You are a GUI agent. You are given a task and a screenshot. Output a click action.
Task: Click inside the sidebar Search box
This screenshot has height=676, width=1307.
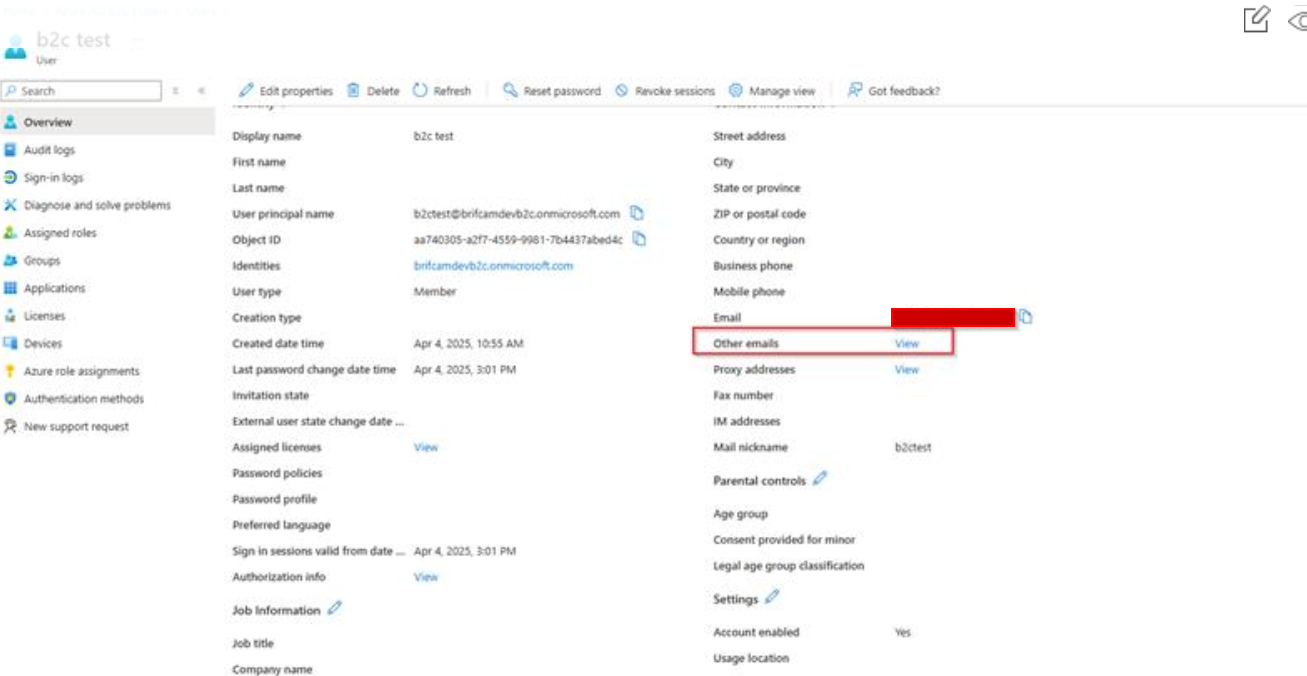click(x=81, y=91)
